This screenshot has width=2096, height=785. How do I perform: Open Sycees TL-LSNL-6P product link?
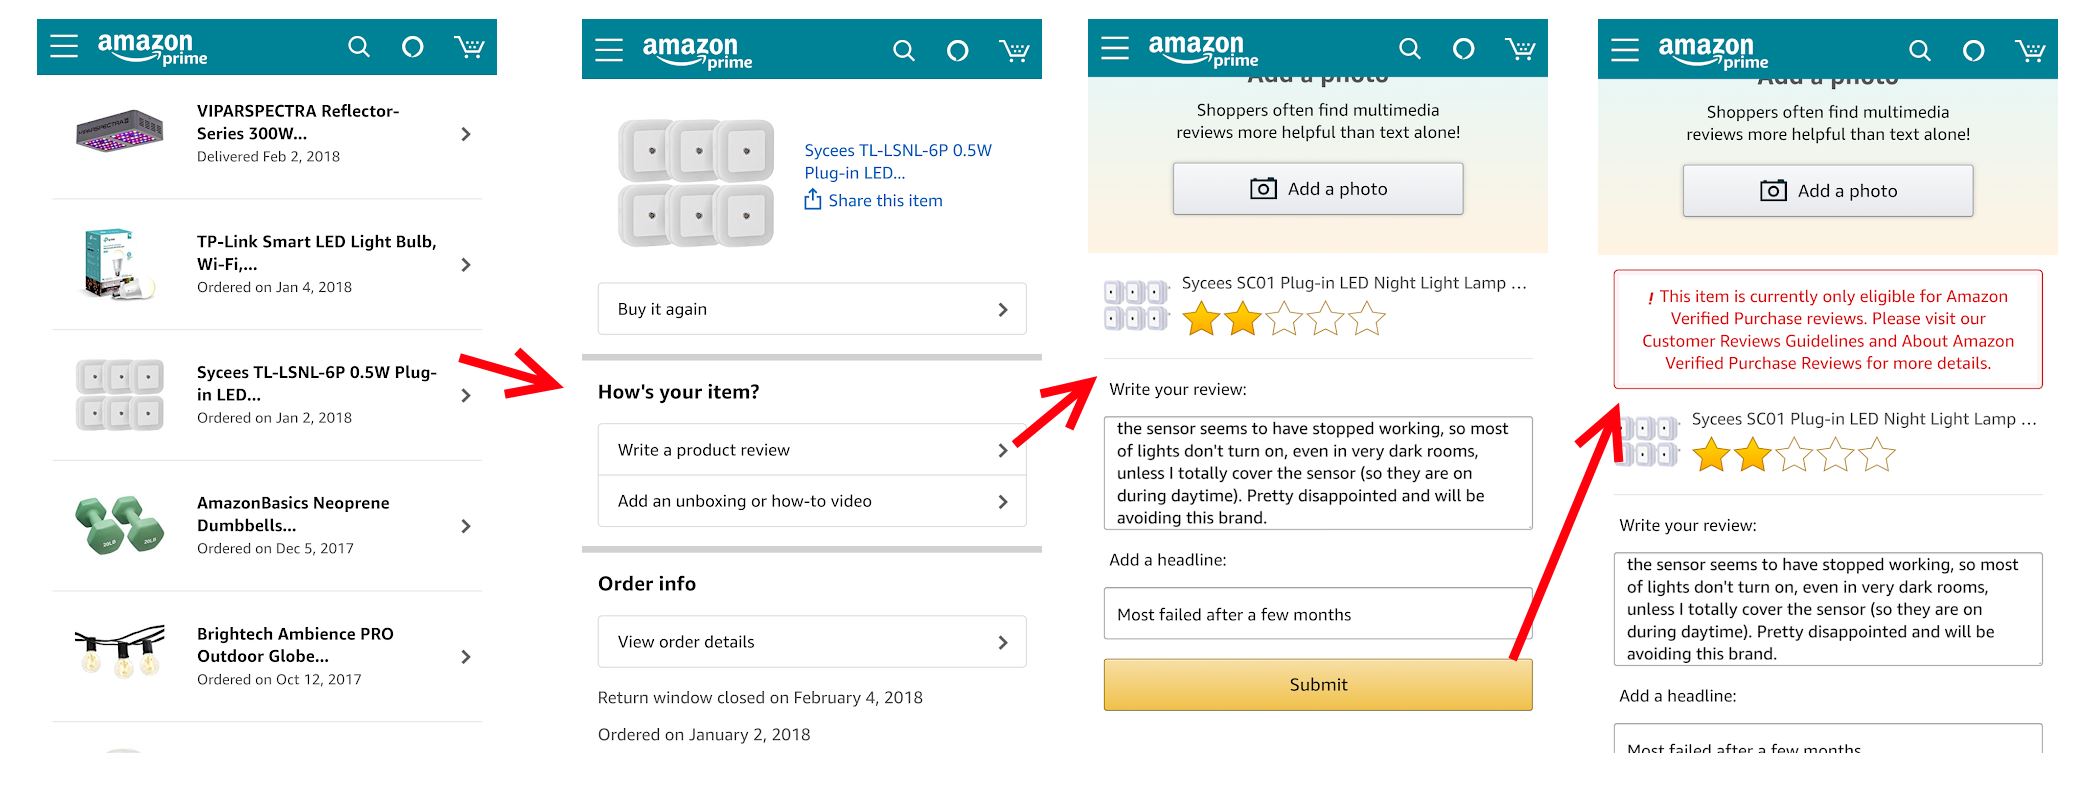point(897,161)
